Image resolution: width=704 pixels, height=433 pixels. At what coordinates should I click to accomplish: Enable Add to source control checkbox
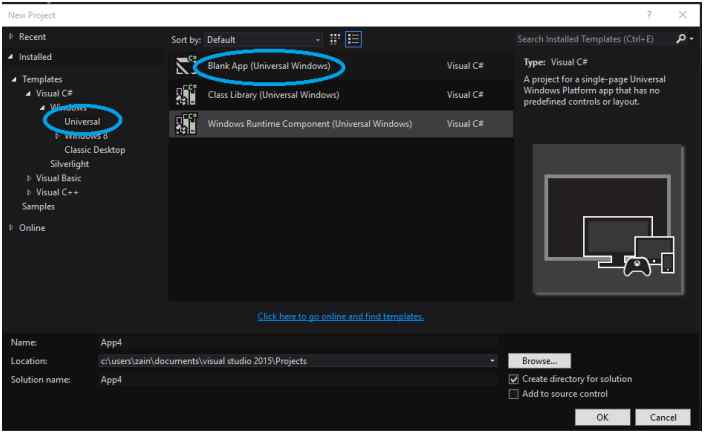pyautogui.click(x=514, y=394)
